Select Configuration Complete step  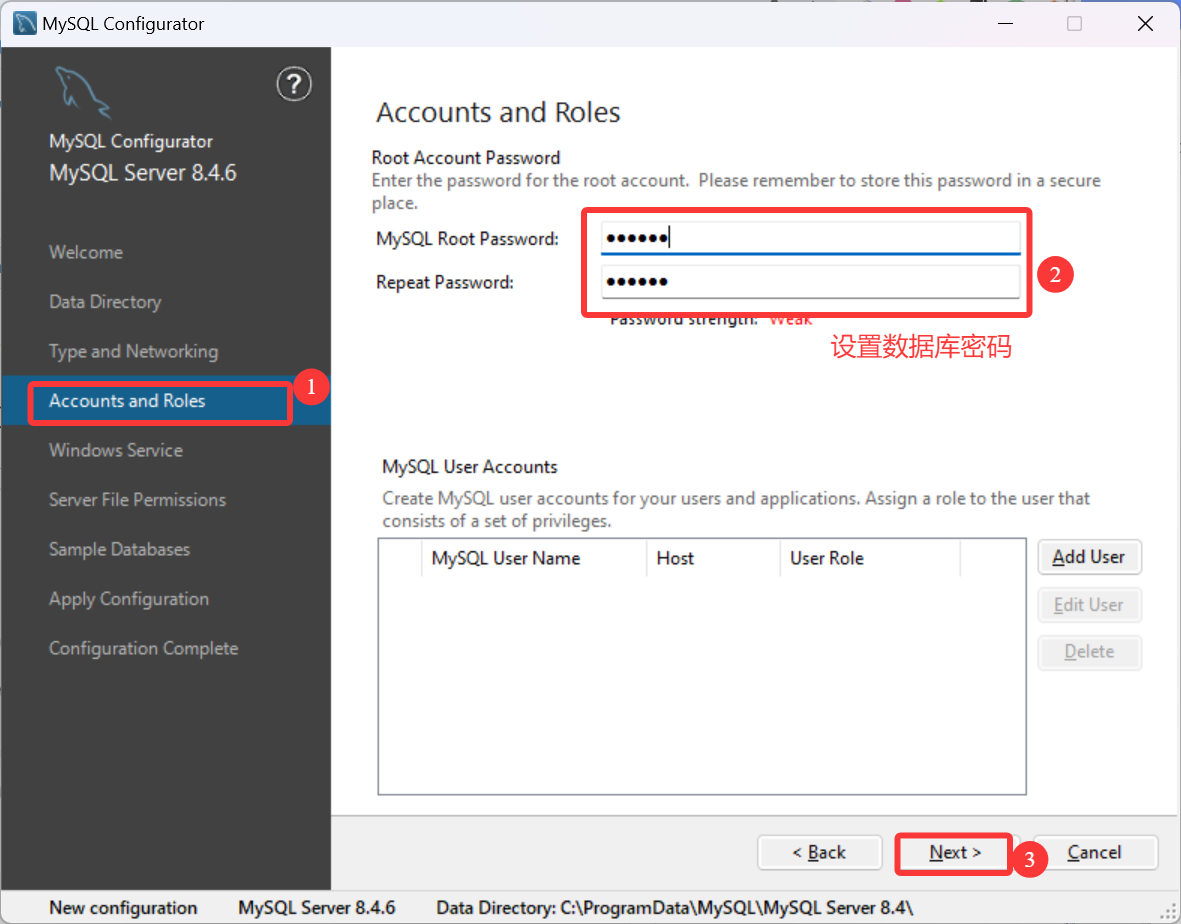[x=143, y=648]
